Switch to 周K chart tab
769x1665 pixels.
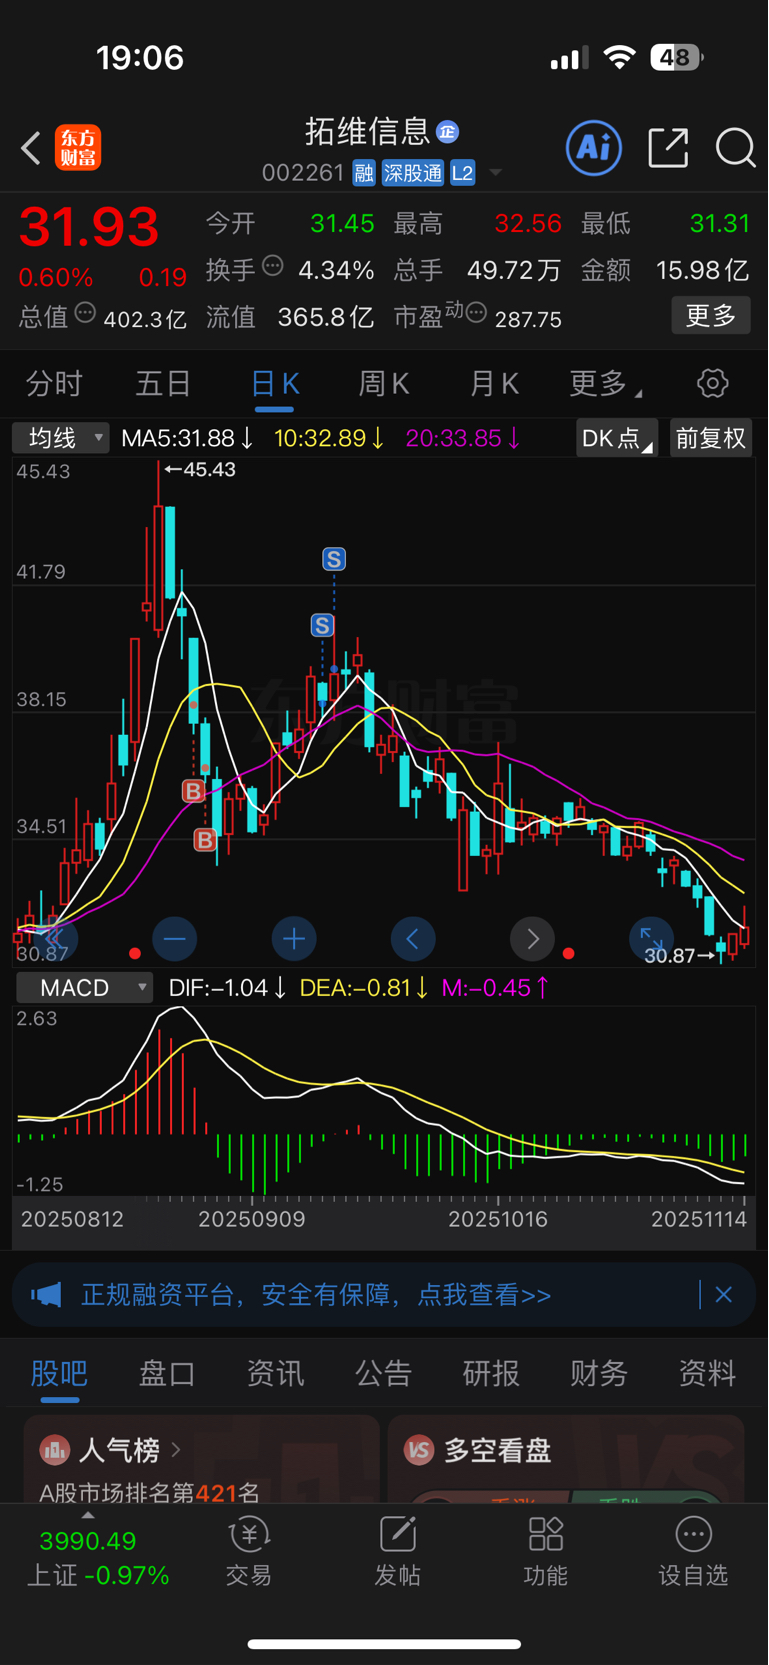[384, 383]
